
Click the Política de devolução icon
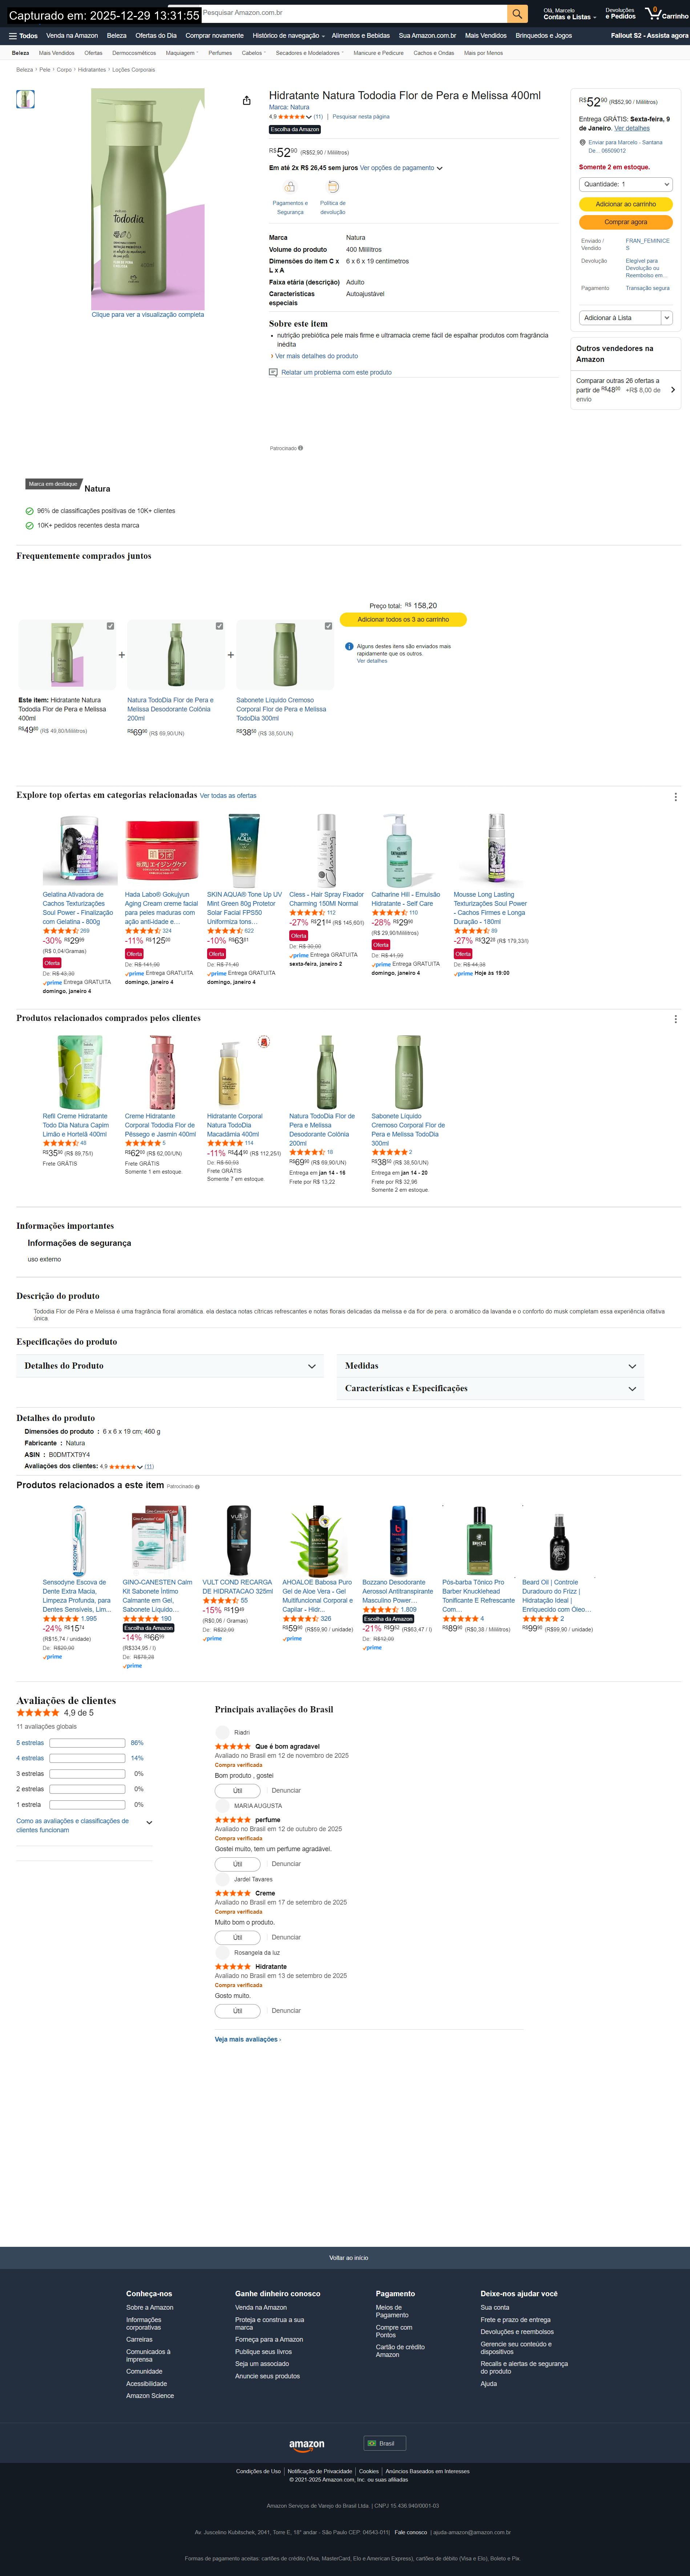[333, 187]
